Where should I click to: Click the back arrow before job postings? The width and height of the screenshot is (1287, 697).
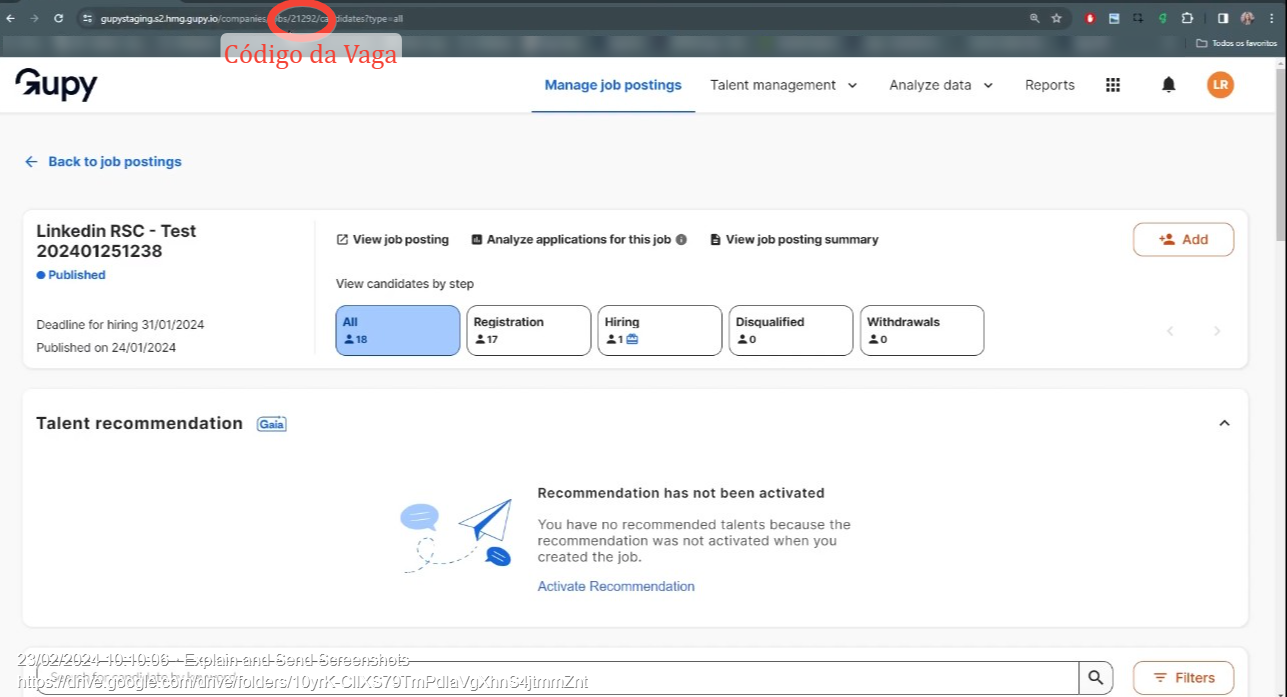click(31, 161)
